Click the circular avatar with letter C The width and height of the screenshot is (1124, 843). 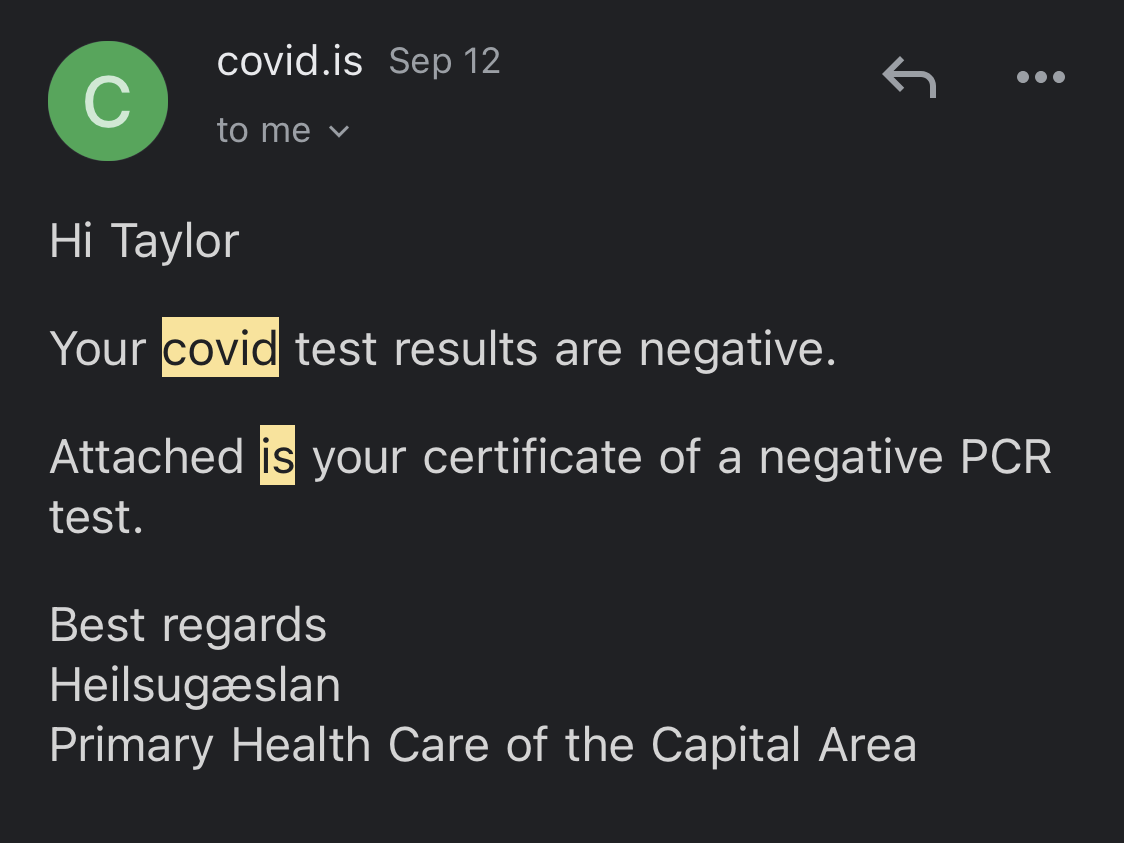coord(108,101)
